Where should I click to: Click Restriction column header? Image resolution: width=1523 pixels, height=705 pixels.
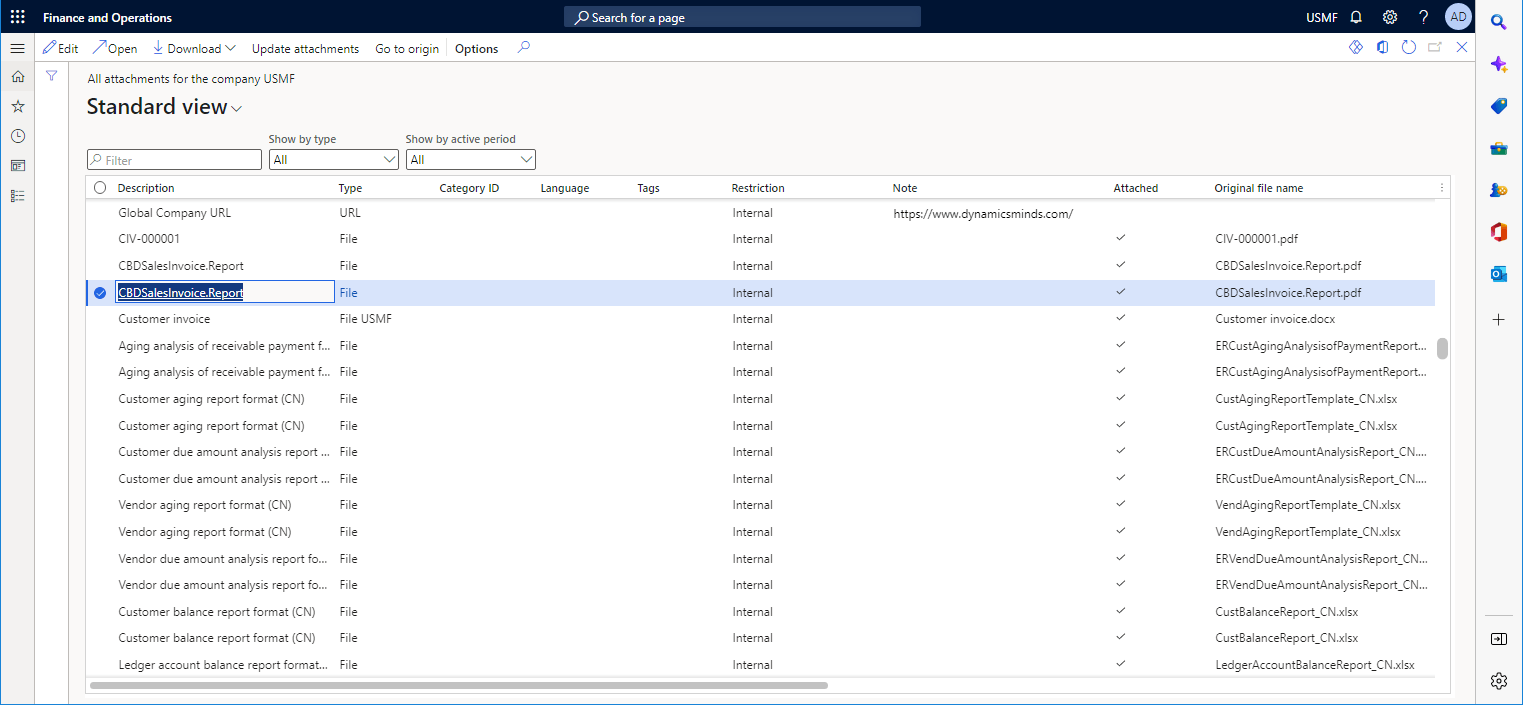(758, 188)
